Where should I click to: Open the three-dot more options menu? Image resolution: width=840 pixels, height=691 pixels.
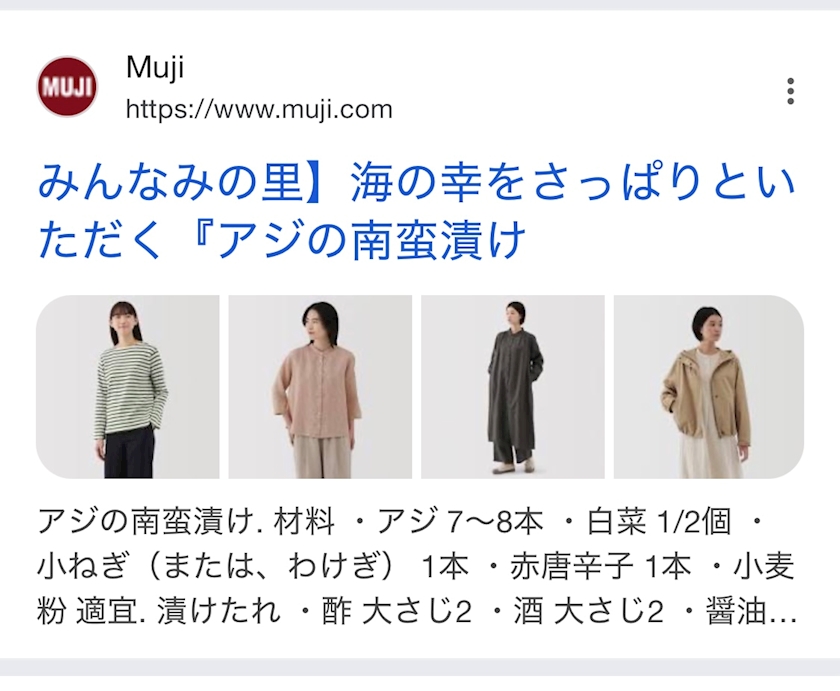(x=790, y=91)
